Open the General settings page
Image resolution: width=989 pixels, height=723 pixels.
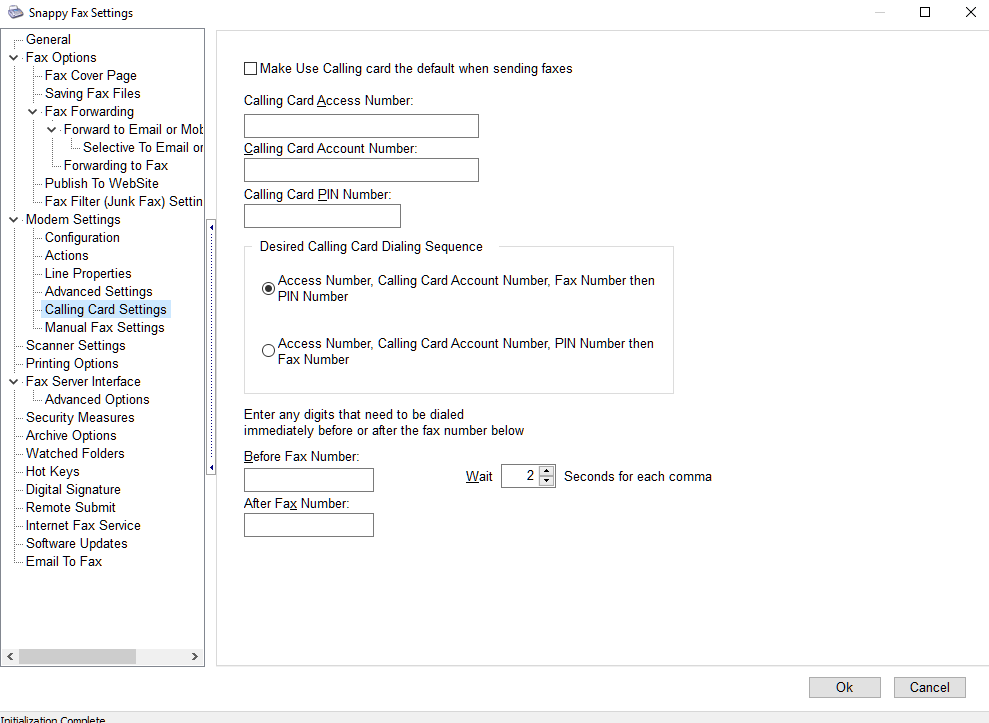[x=48, y=40]
